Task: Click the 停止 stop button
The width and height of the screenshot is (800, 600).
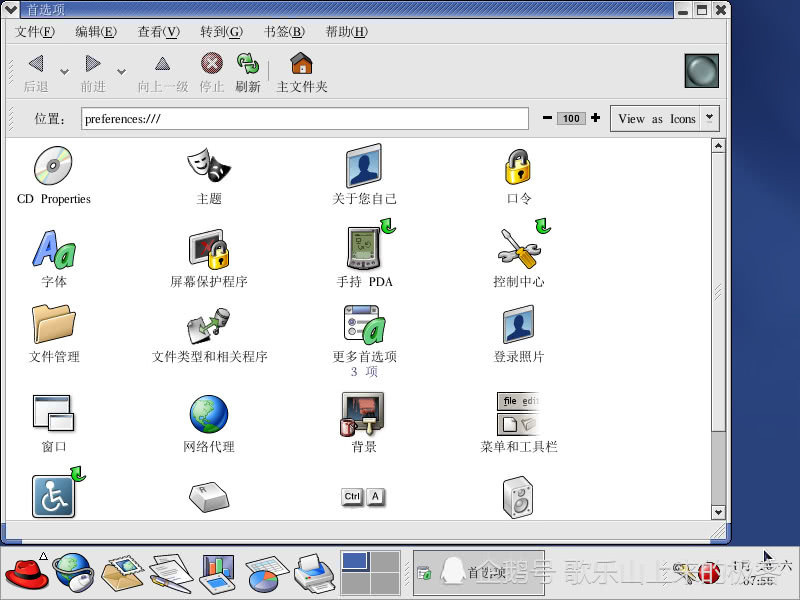Action: (x=212, y=73)
